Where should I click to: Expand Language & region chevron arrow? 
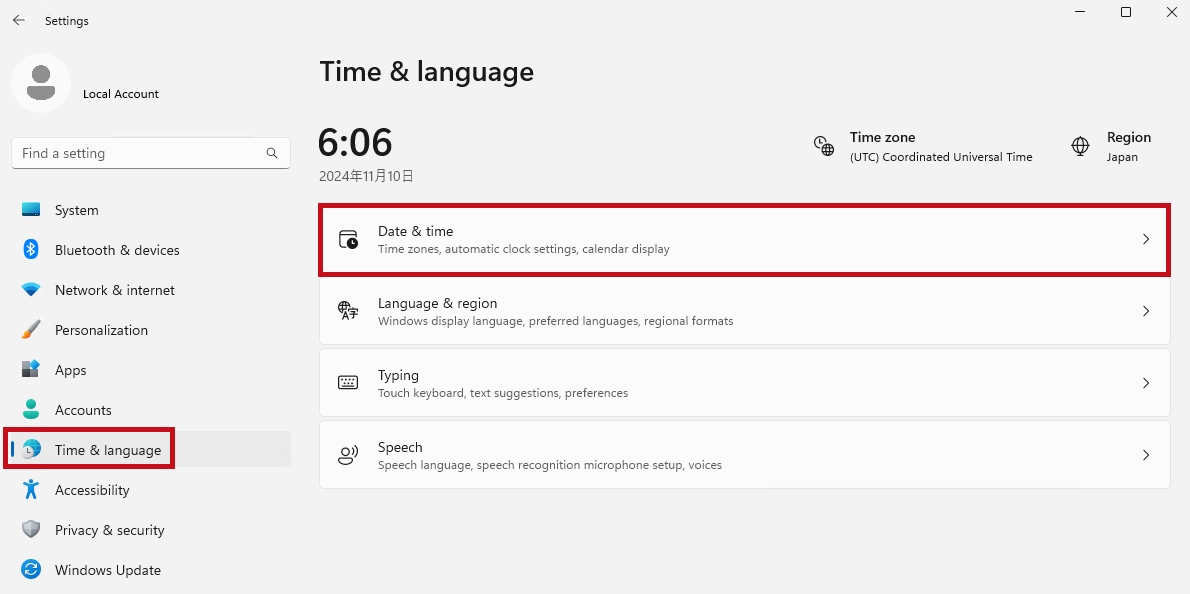click(x=1146, y=311)
